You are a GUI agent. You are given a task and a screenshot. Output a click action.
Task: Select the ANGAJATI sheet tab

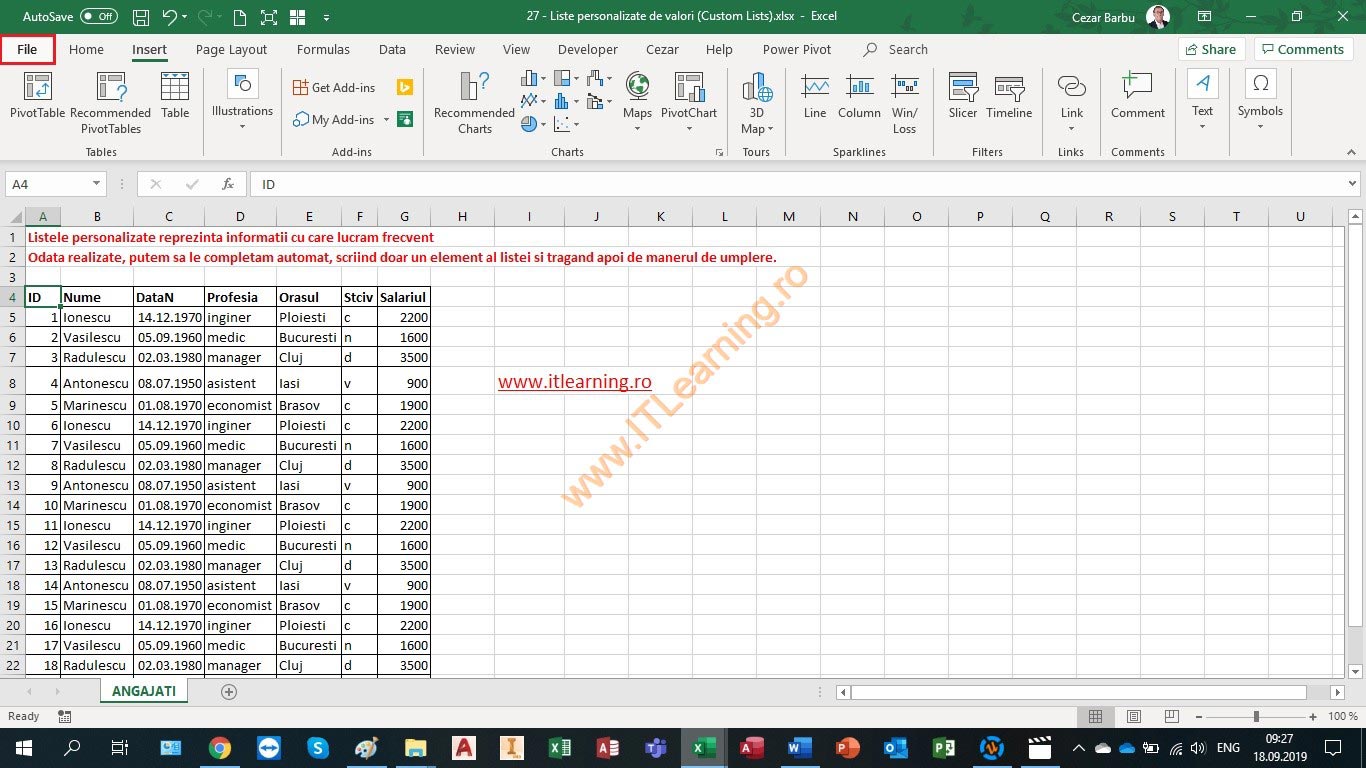pos(143,691)
